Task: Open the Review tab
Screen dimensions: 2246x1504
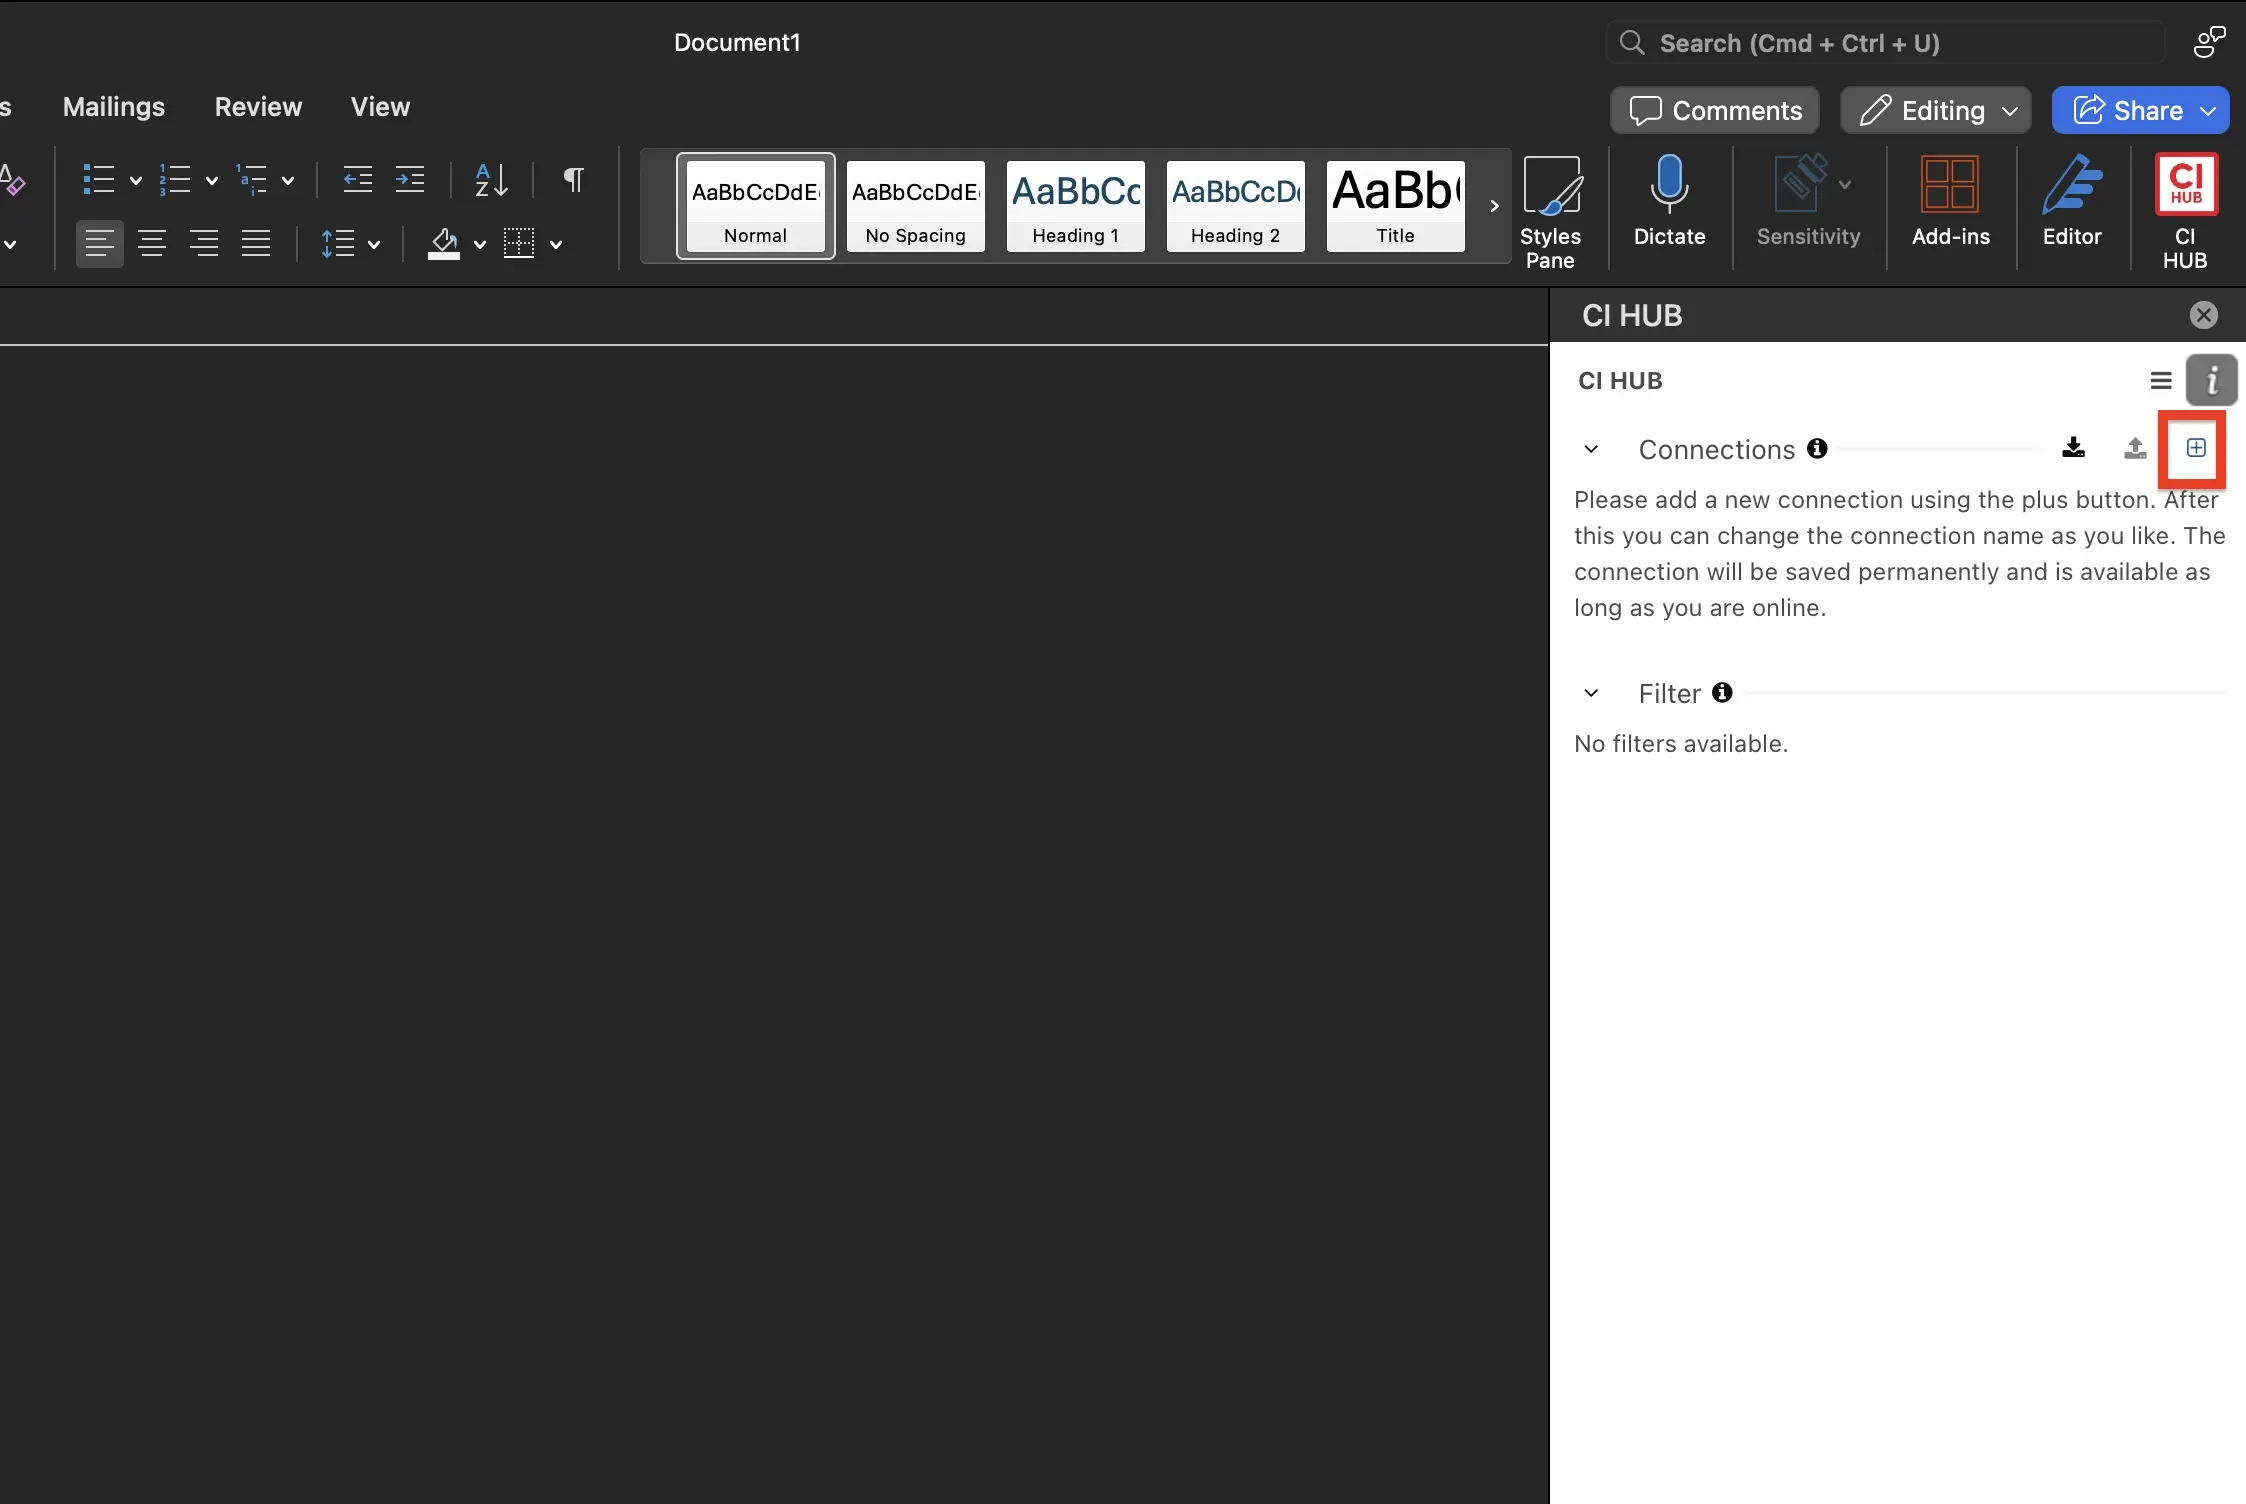Action: pyautogui.click(x=258, y=107)
